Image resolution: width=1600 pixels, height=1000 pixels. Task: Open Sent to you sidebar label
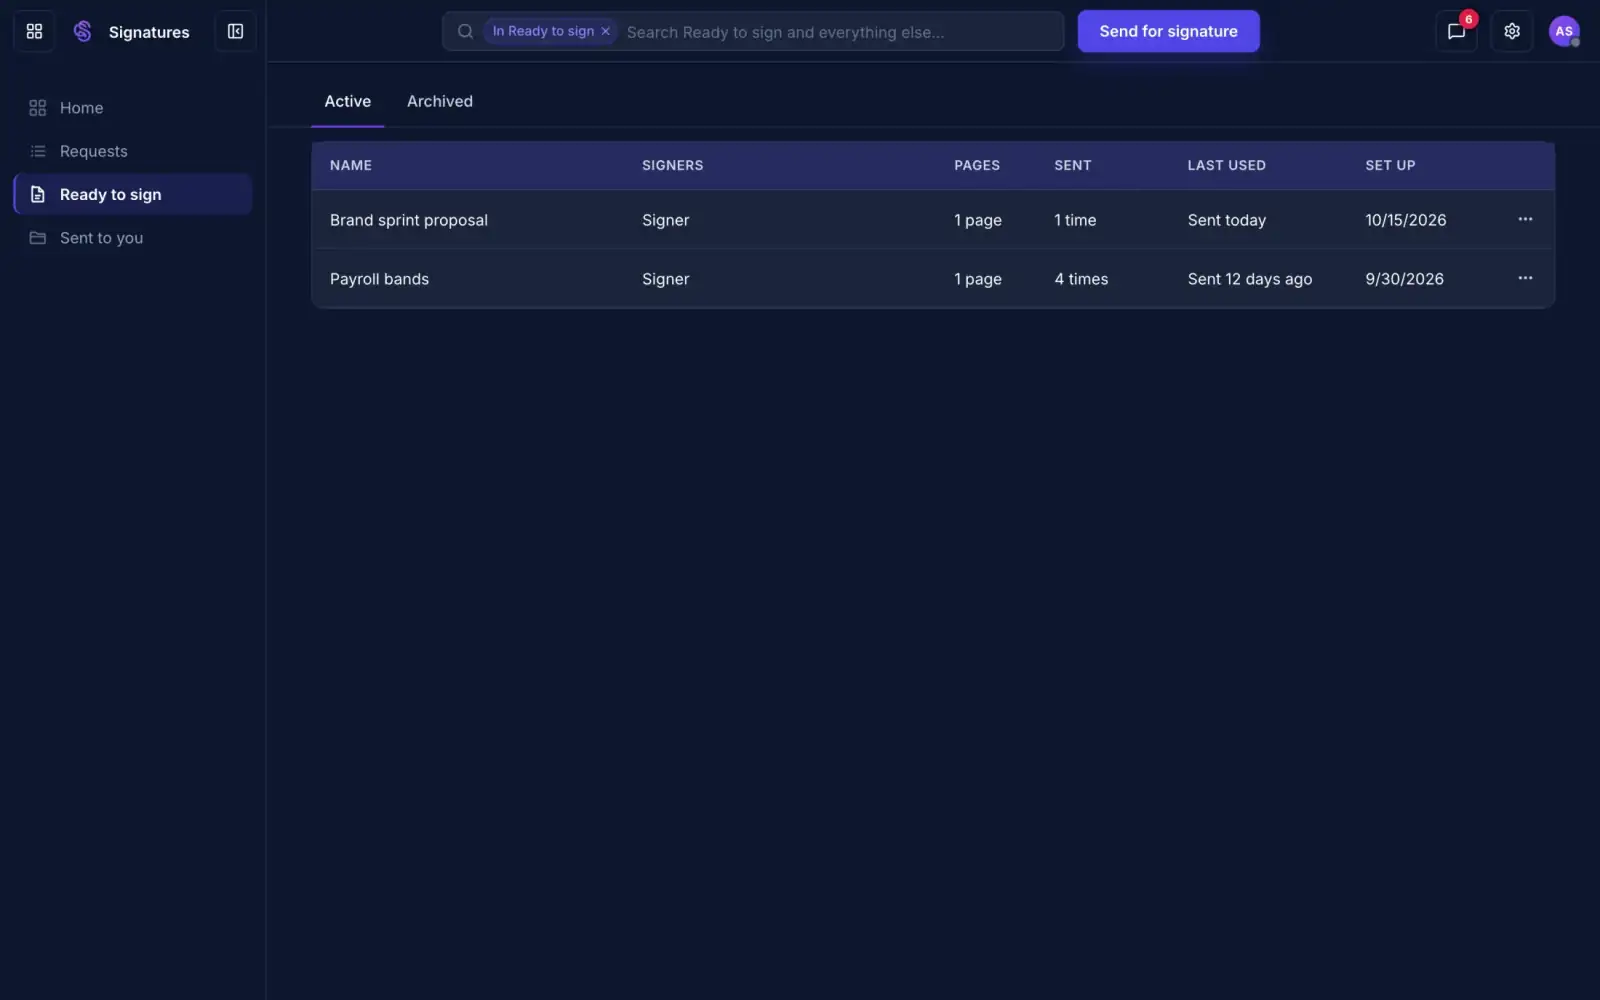coord(101,238)
